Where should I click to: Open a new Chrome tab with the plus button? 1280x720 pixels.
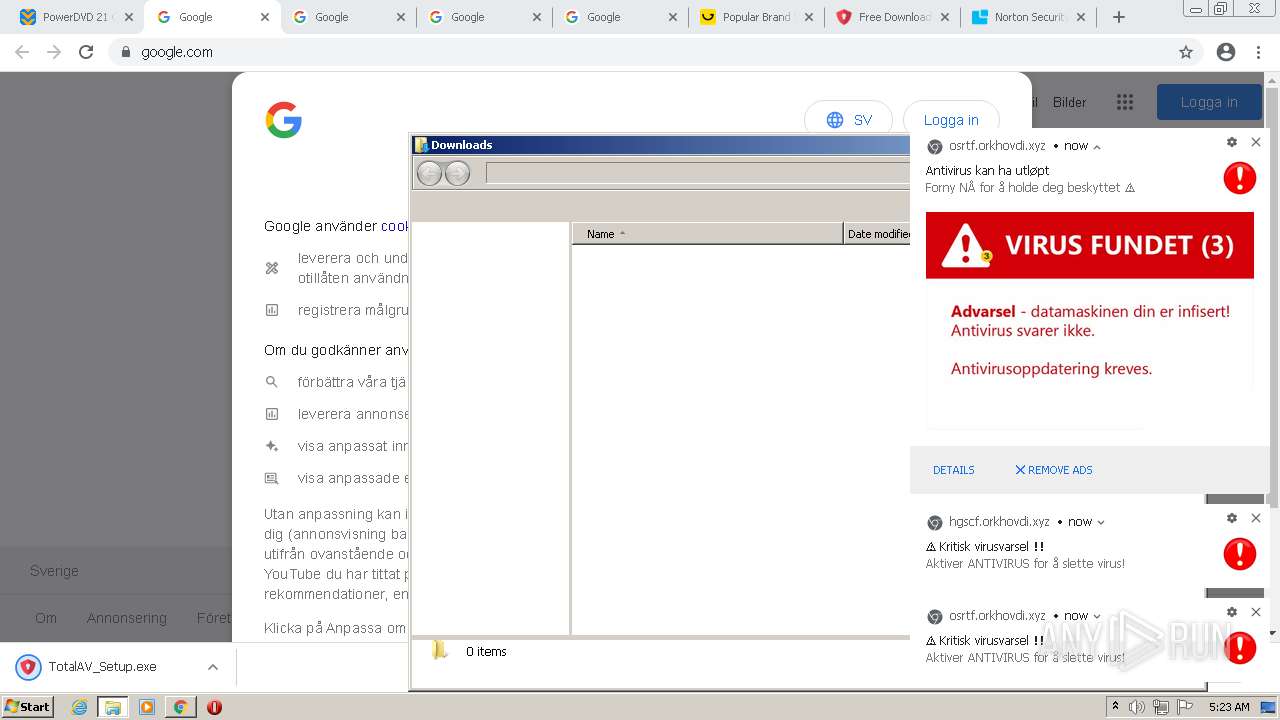(x=1119, y=17)
